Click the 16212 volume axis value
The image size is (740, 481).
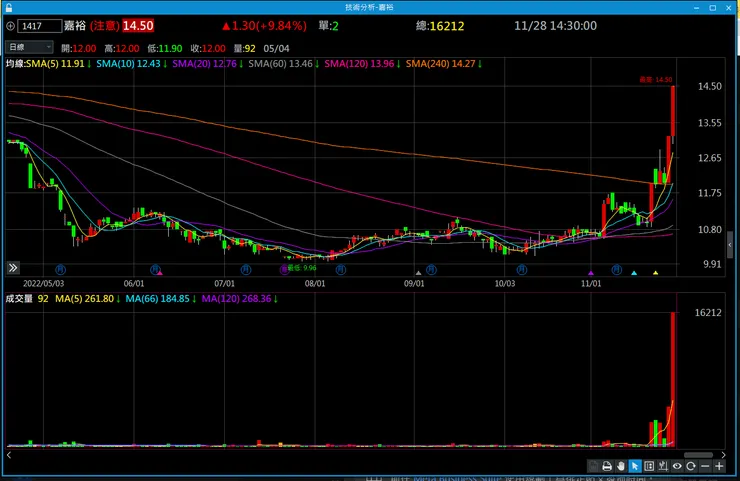point(708,312)
